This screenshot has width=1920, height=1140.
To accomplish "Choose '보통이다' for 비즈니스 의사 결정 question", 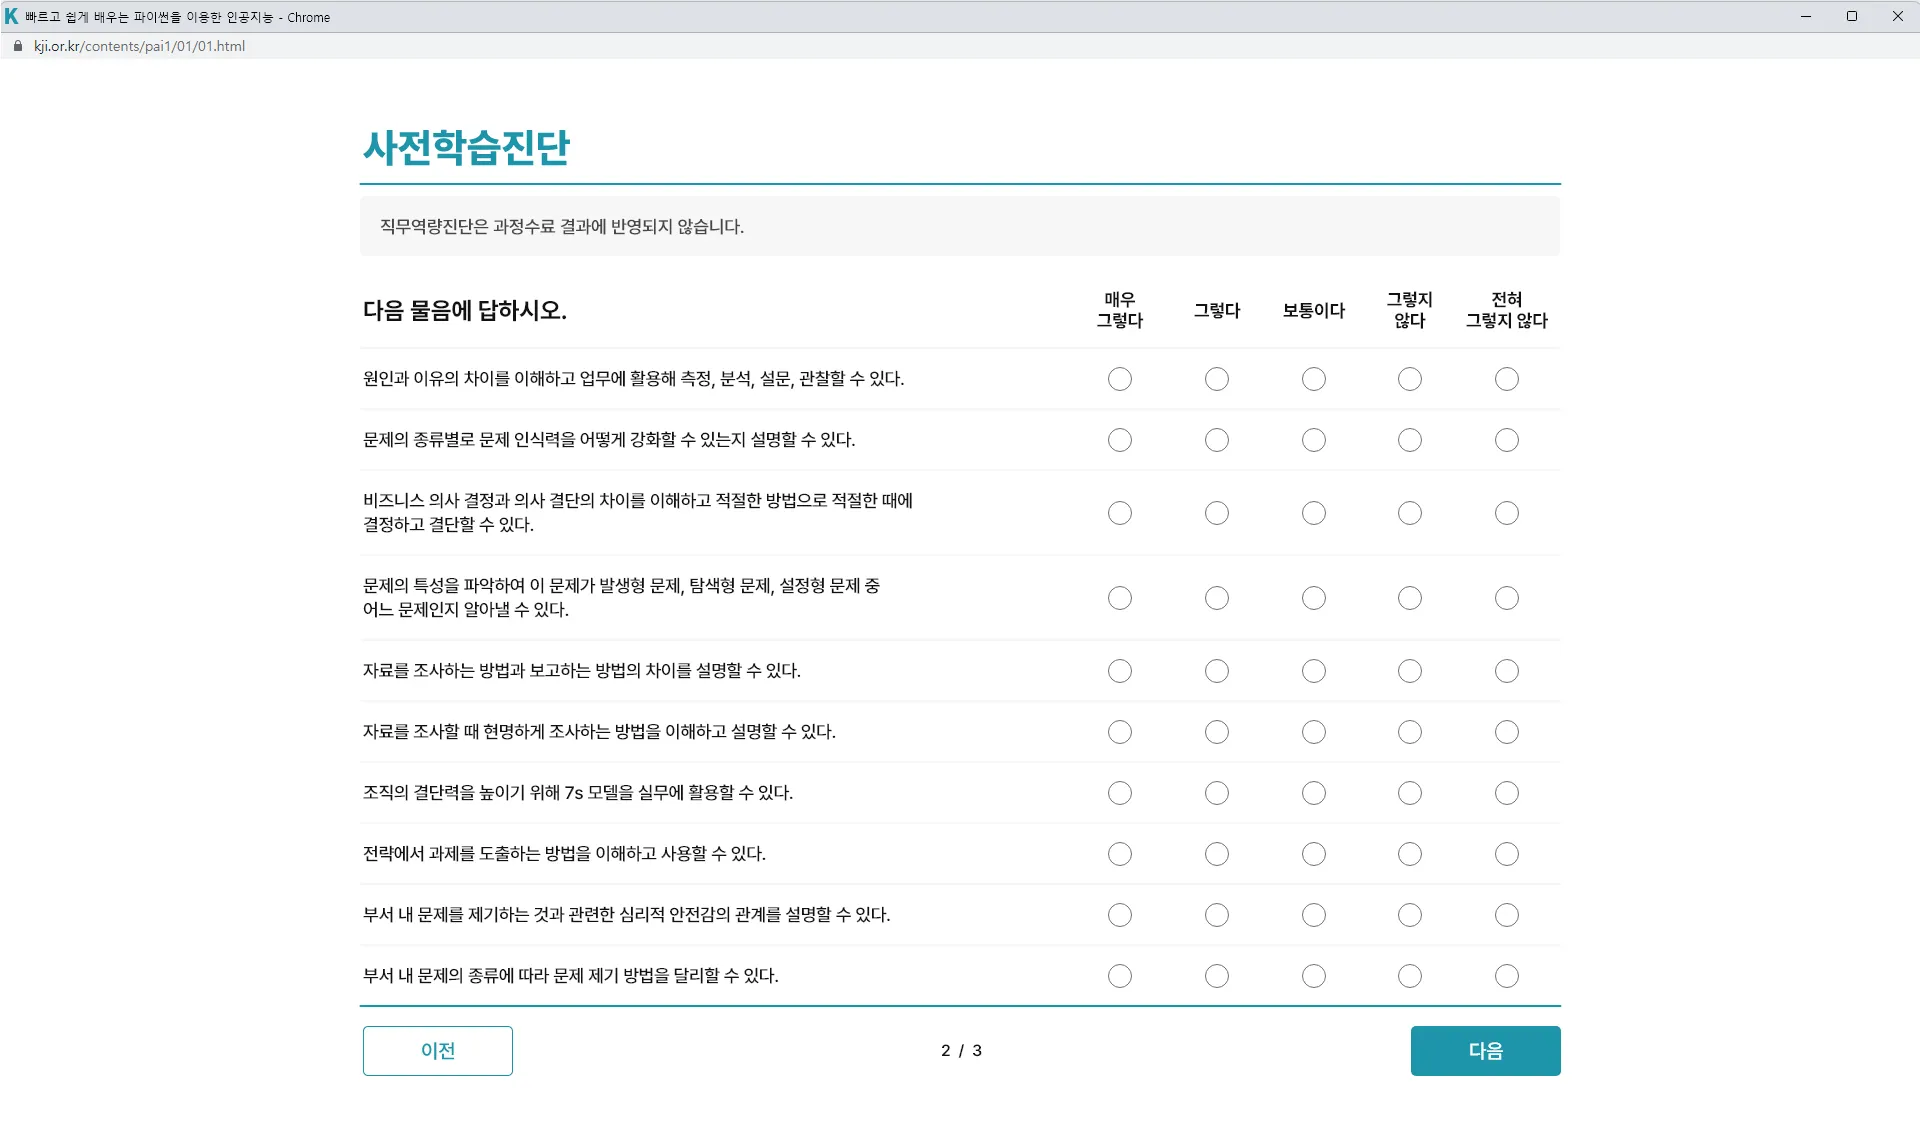I will tap(1313, 513).
